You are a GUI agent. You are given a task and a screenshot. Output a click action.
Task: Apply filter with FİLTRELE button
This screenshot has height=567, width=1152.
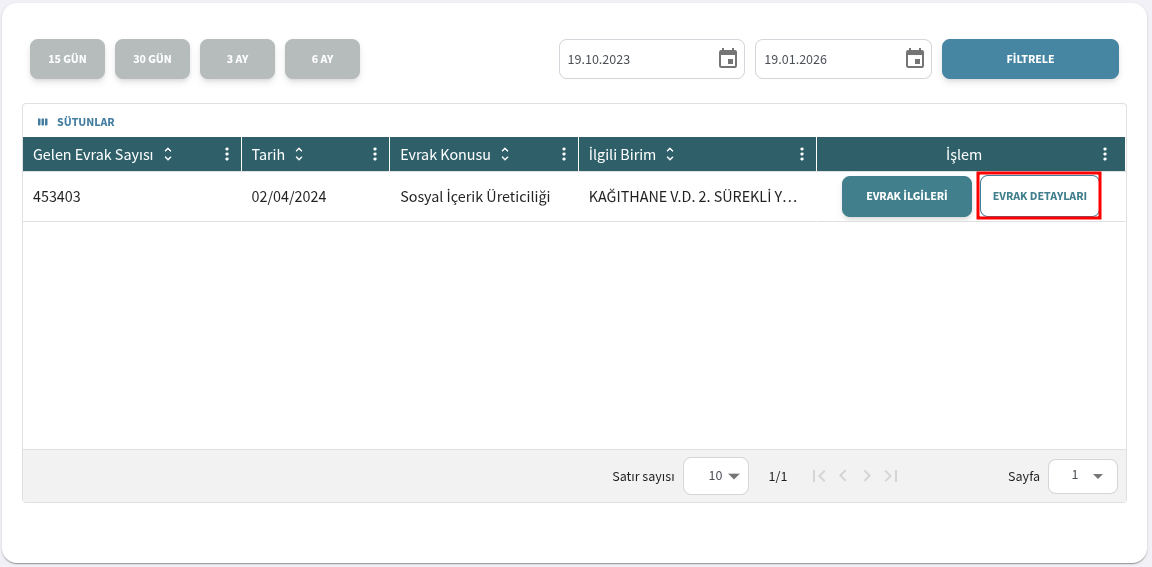[x=1030, y=59]
